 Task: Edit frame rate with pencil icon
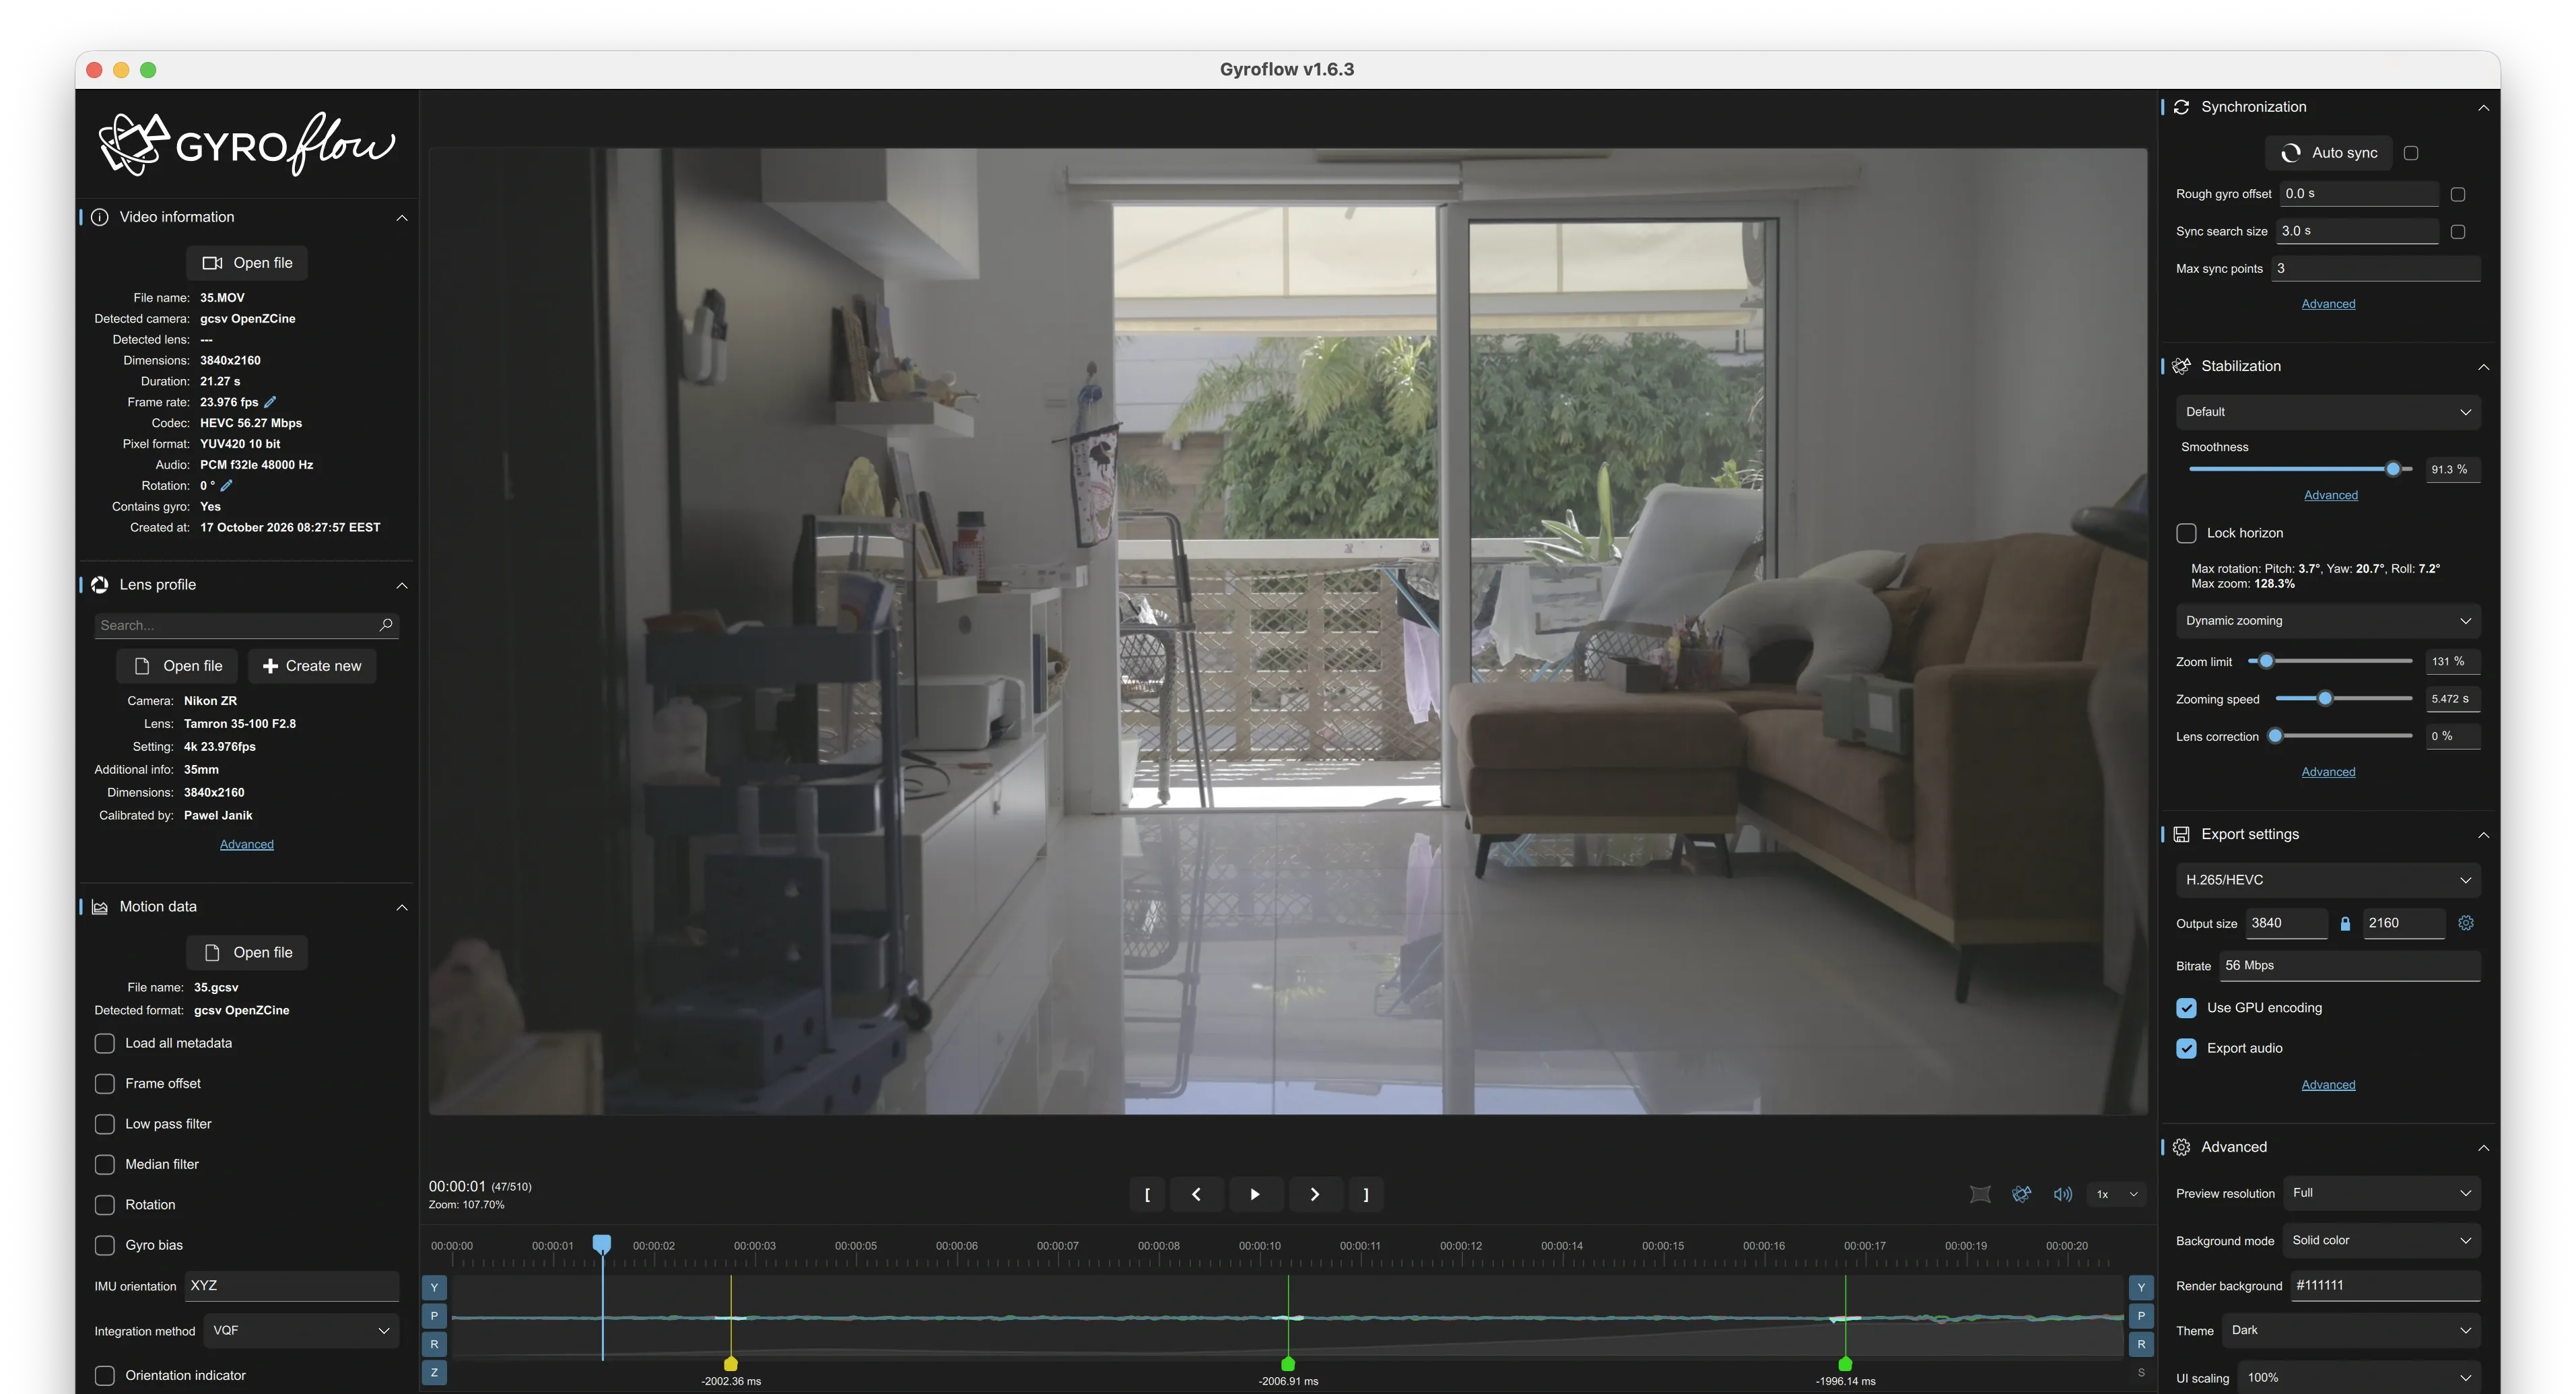coord(270,402)
